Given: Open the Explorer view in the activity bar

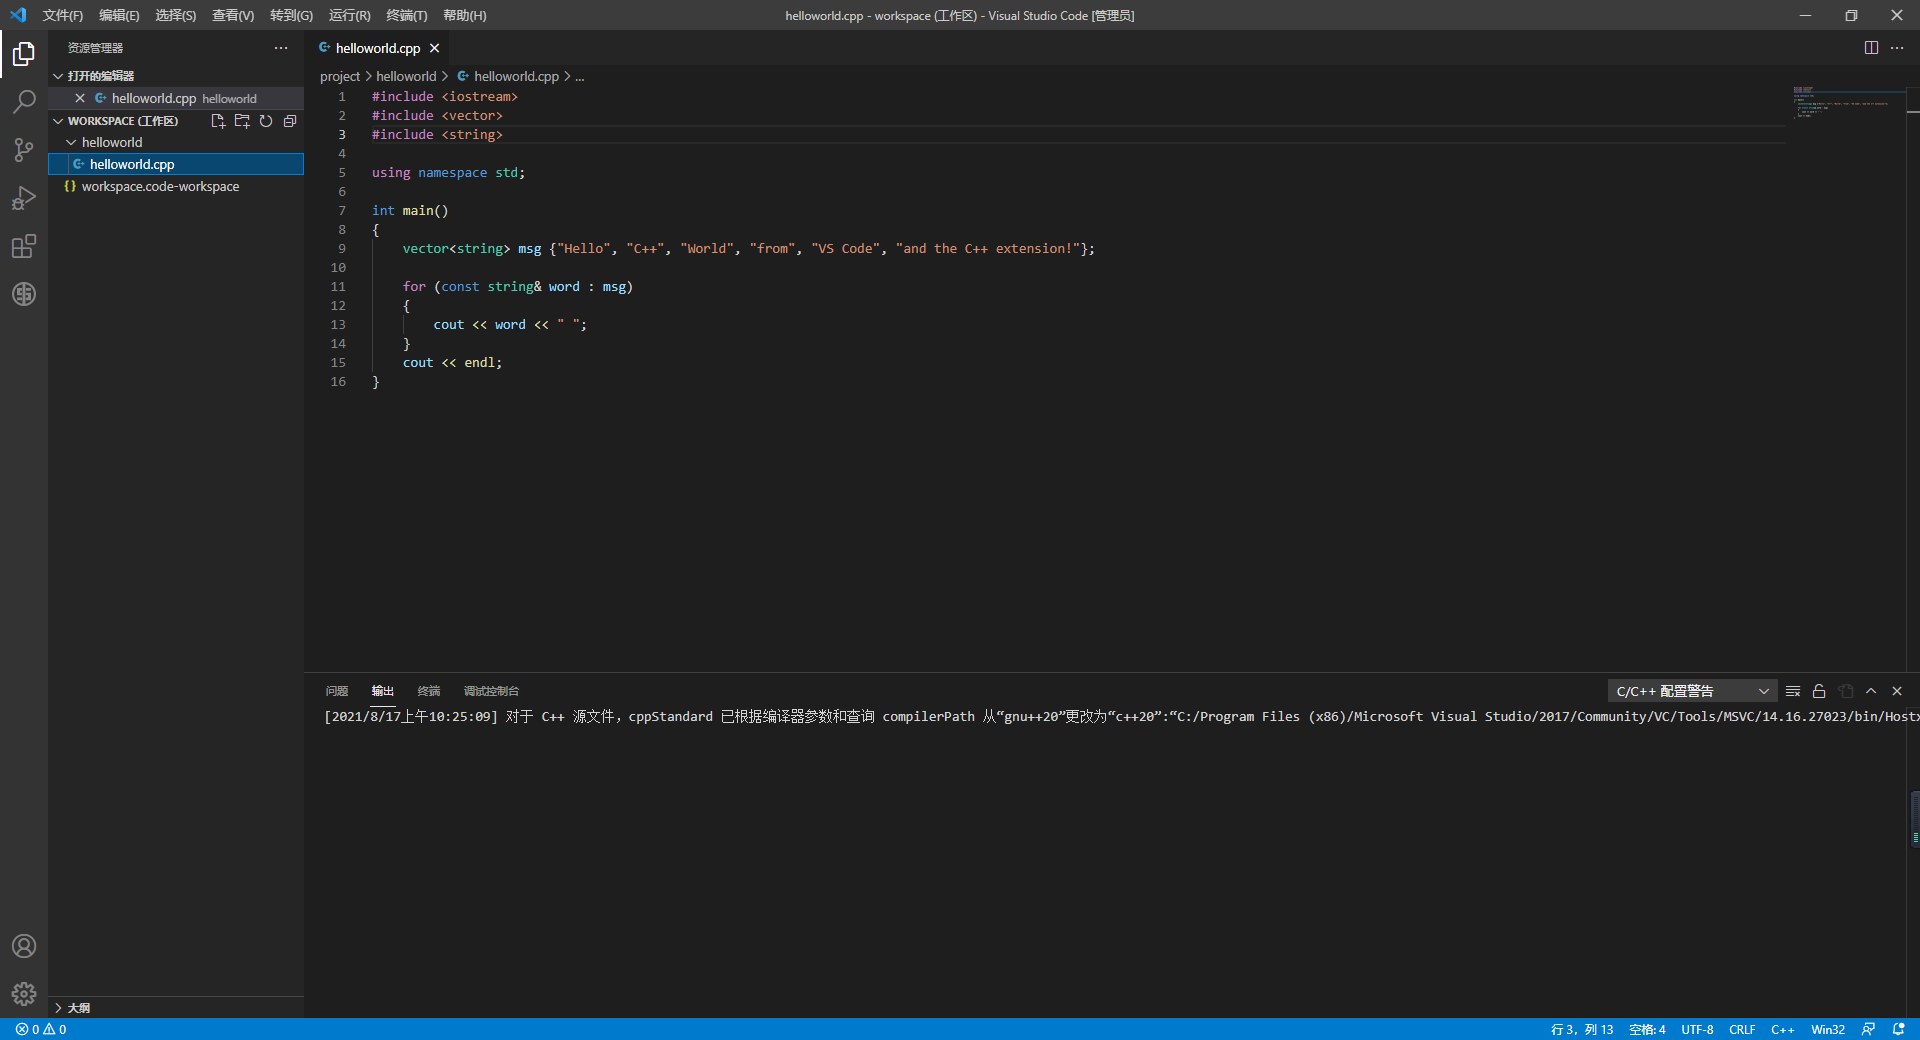Looking at the screenshot, I should click(24, 54).
